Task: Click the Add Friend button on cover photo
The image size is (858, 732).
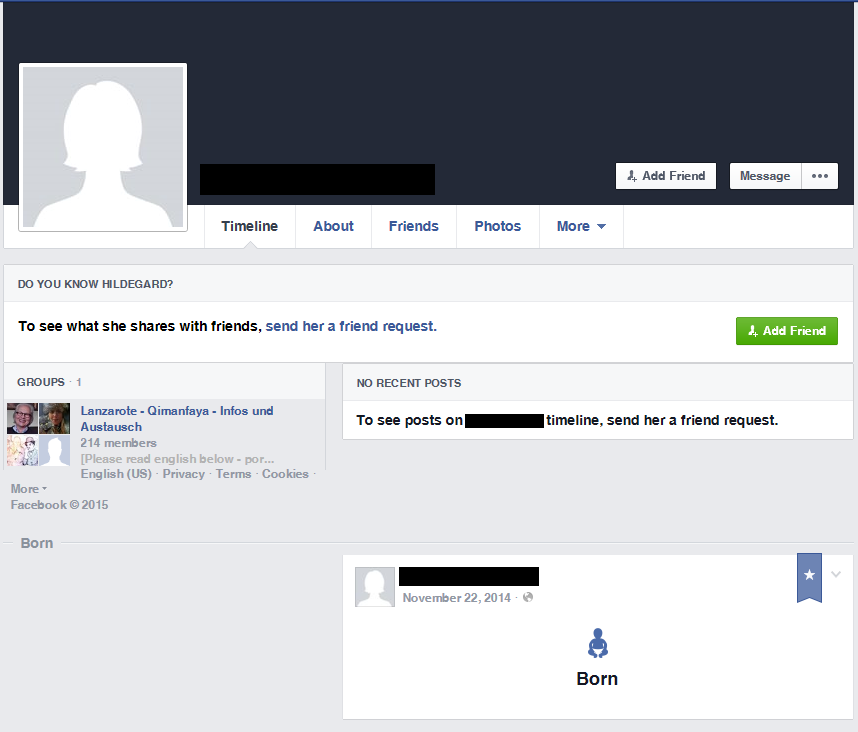Action: pyautogui.click(x=665, y=176)
